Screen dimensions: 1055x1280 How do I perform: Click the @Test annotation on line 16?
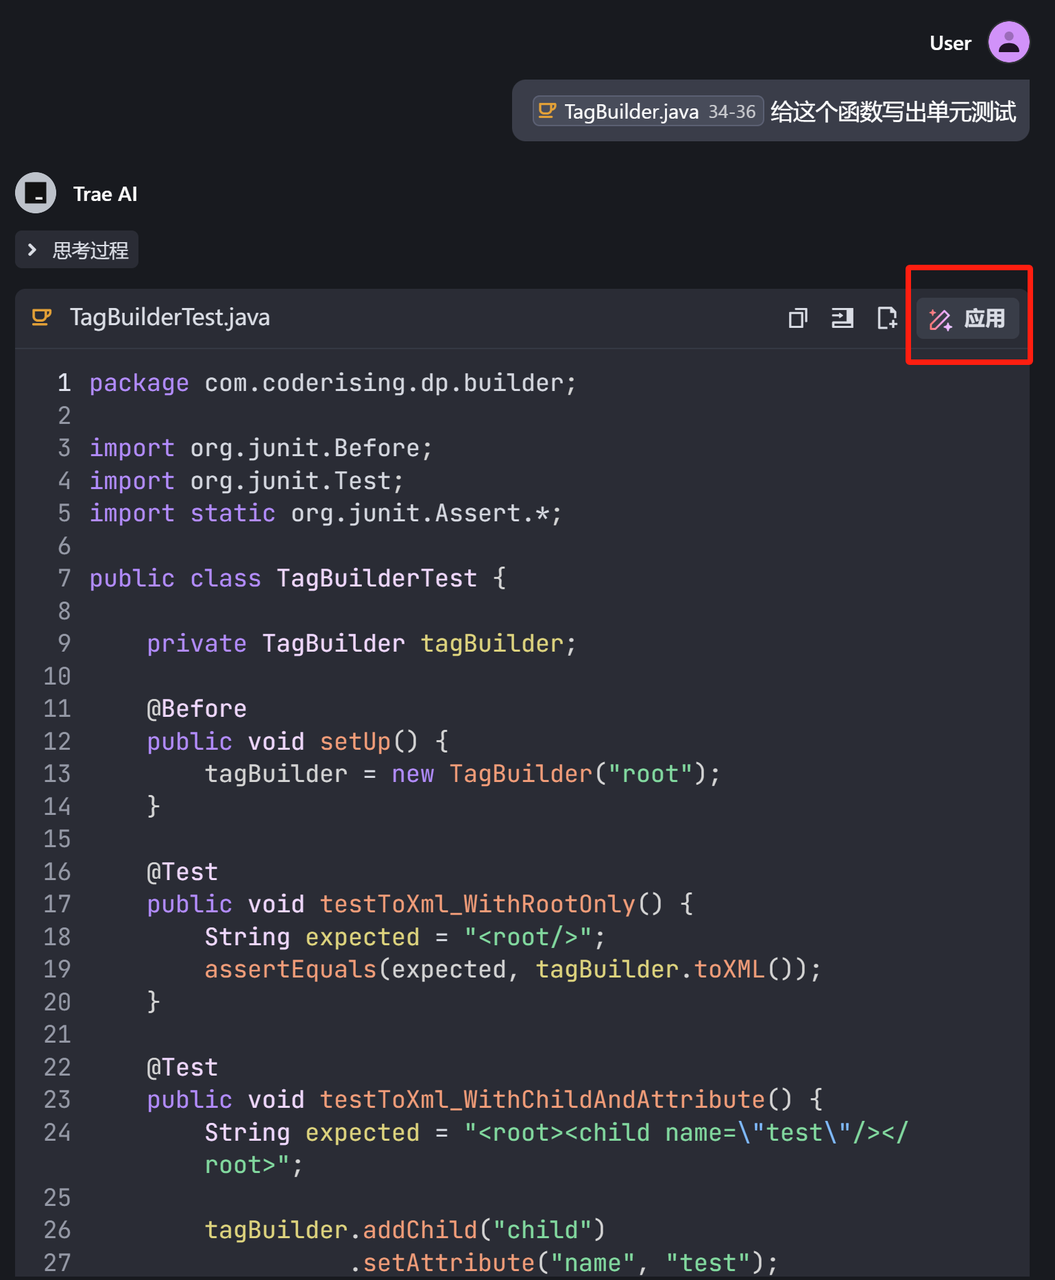[182, 871]
